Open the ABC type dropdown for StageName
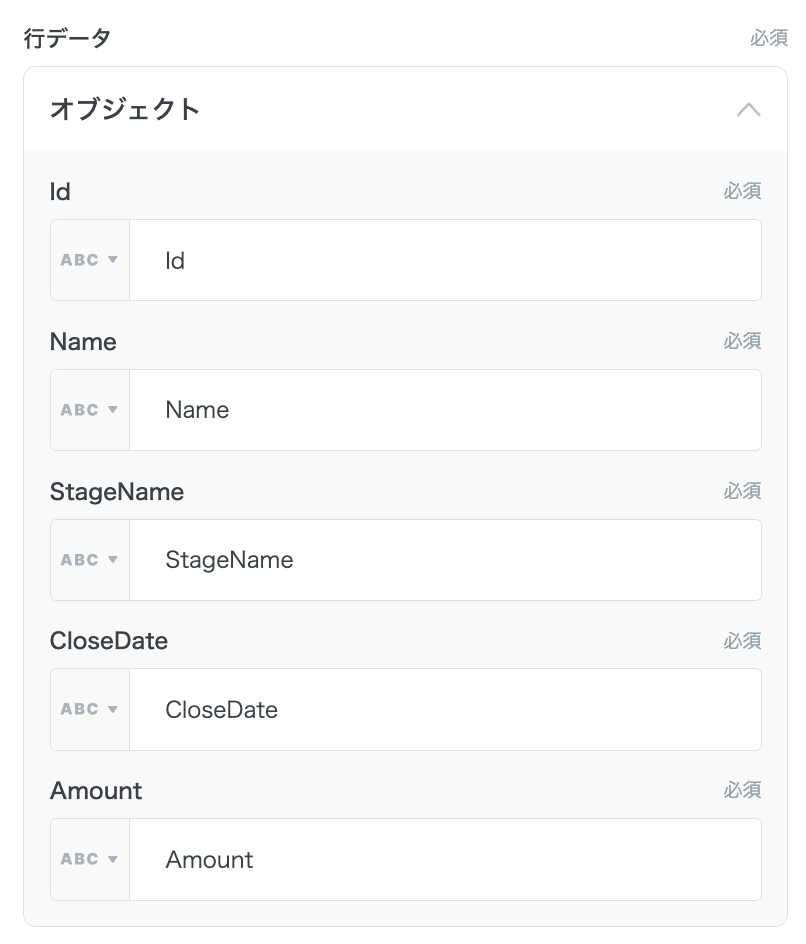Image resolution: width=806 pixels, height=944 pixels. coord(90,560)
